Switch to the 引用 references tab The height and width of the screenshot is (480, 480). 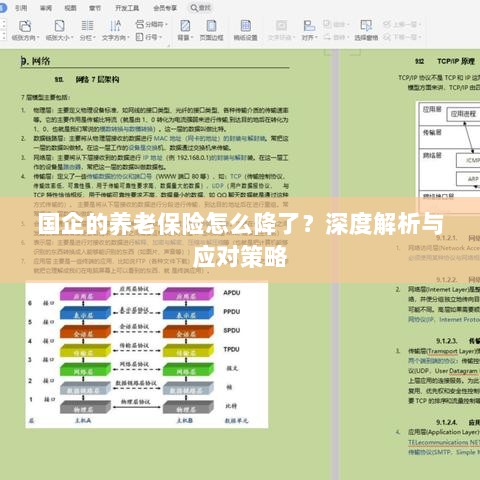click(x=21, y=8)
